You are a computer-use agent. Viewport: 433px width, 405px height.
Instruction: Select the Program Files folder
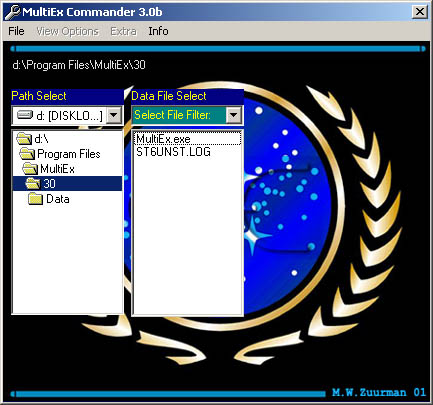(x=67, y=154)
